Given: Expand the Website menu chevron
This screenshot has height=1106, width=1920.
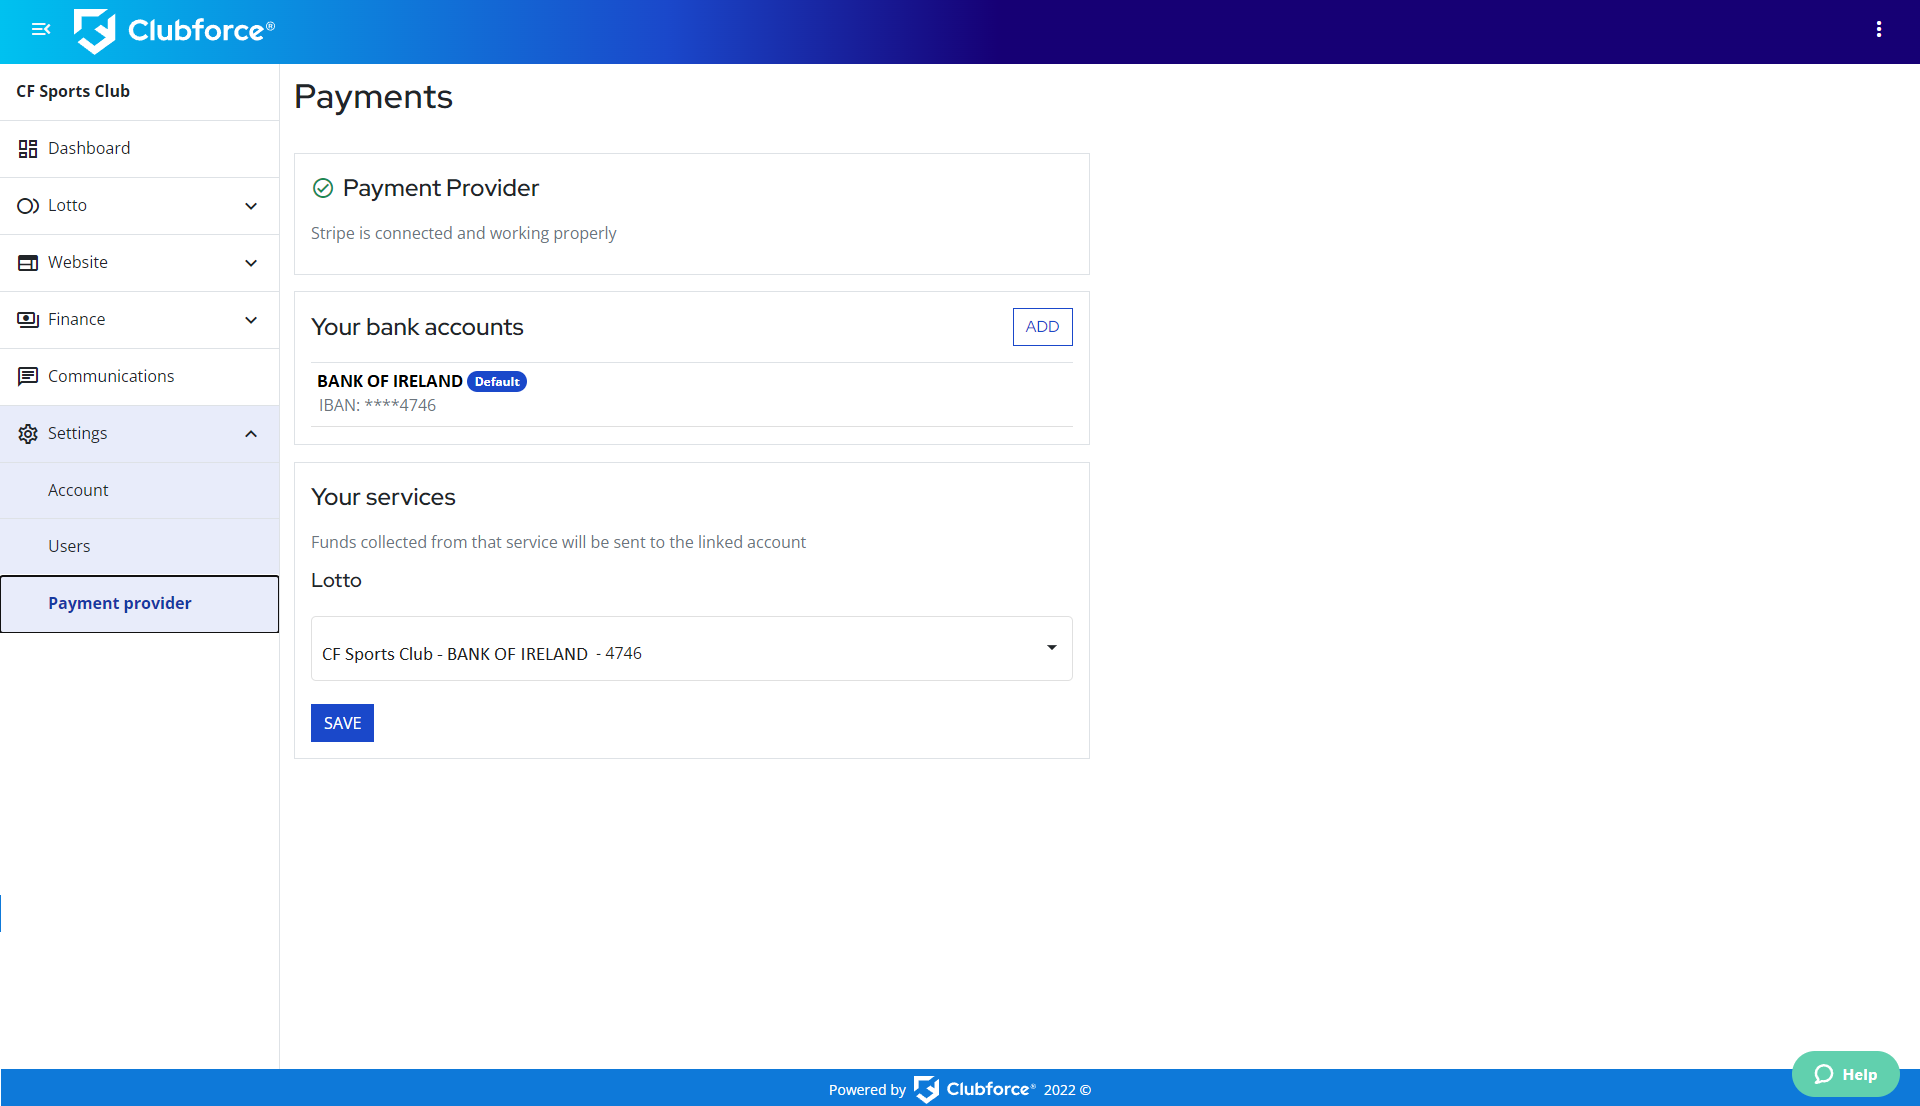Looking at the screenshot, I should [251, 263].
